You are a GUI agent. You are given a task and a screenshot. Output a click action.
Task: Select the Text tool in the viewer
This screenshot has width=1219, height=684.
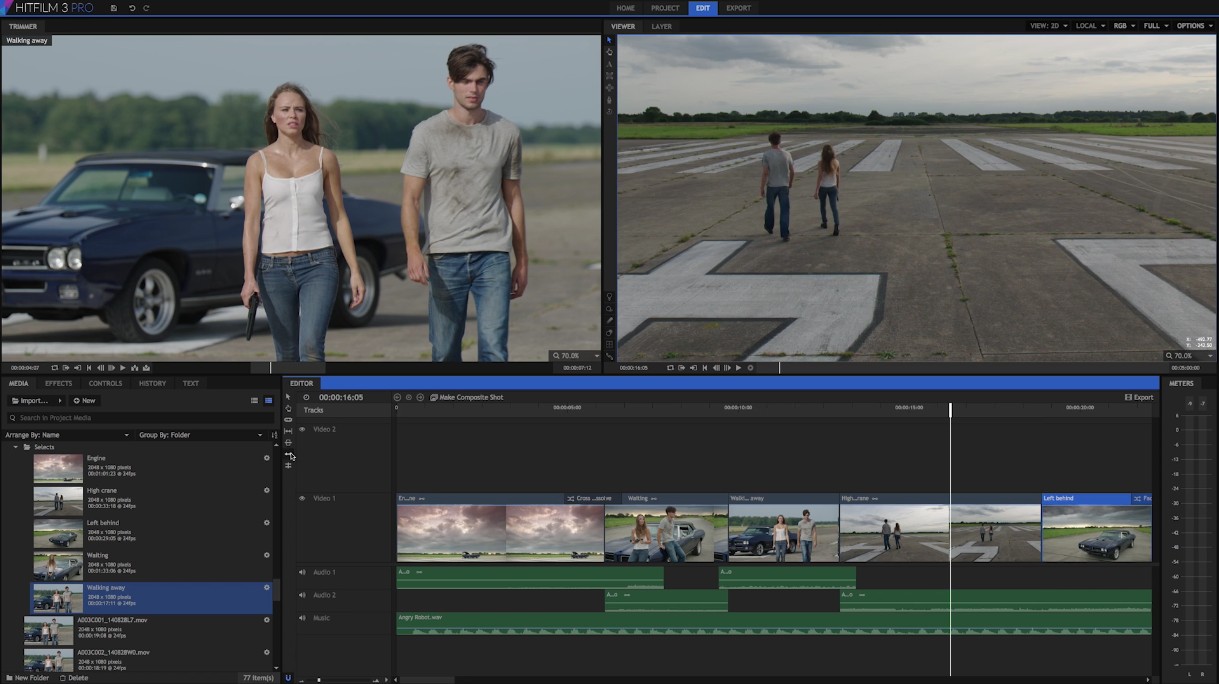pyautogui.click(x=609, y=64)
